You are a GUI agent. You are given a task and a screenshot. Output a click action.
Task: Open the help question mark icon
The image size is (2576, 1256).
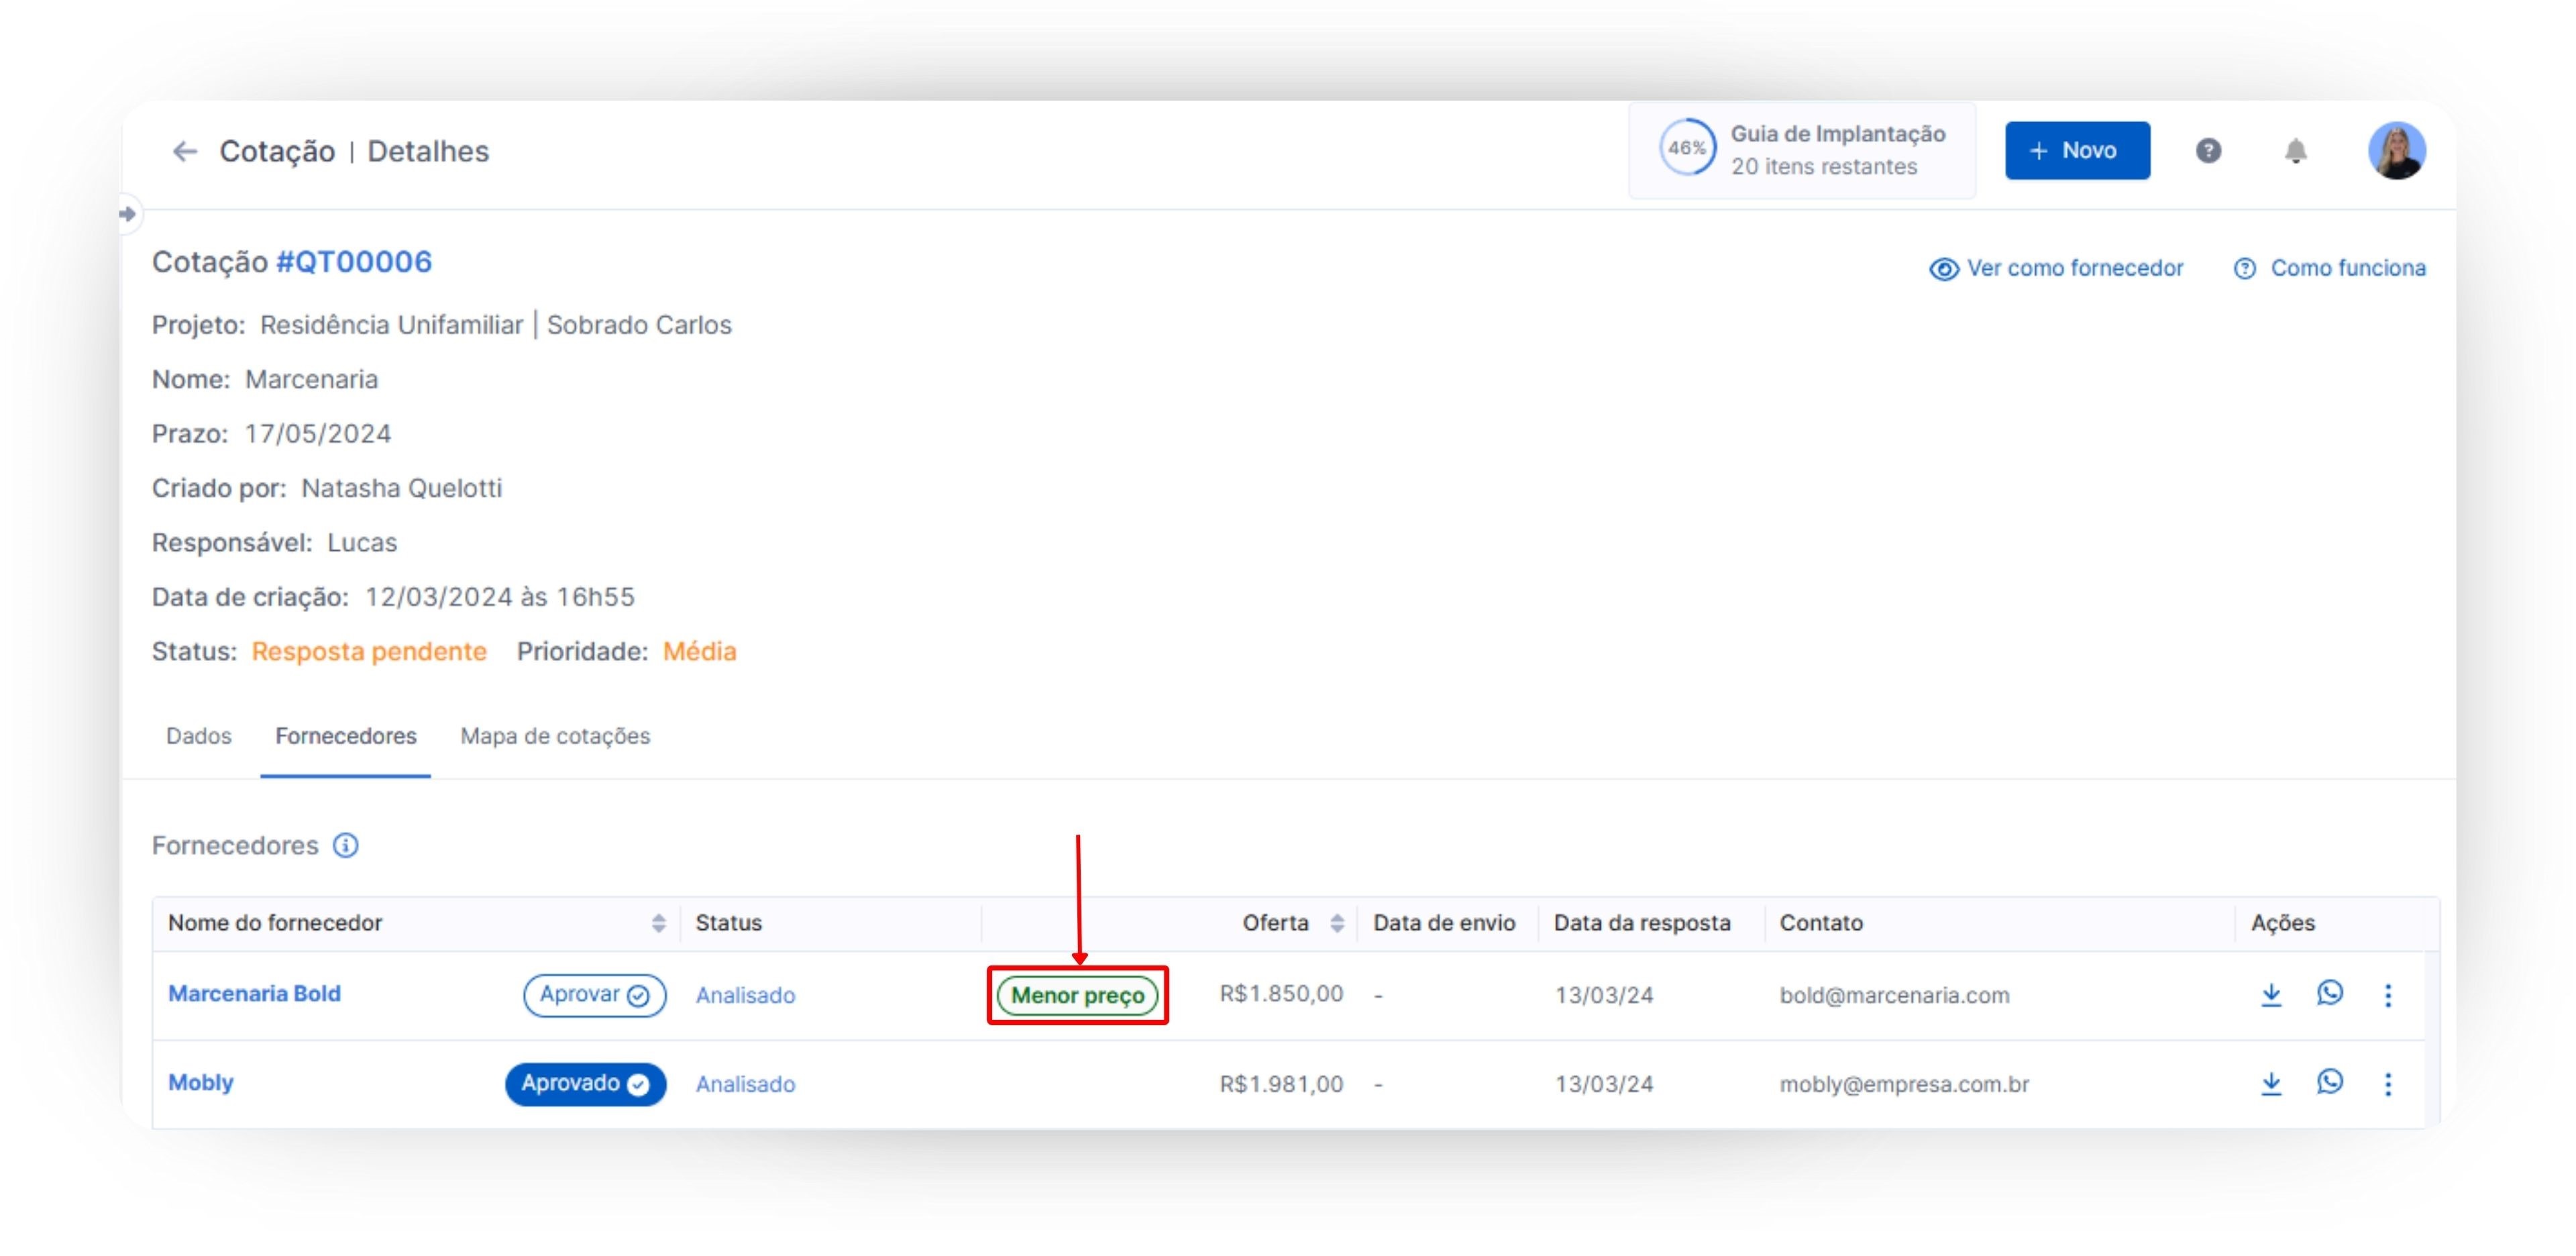[2208, 151]
